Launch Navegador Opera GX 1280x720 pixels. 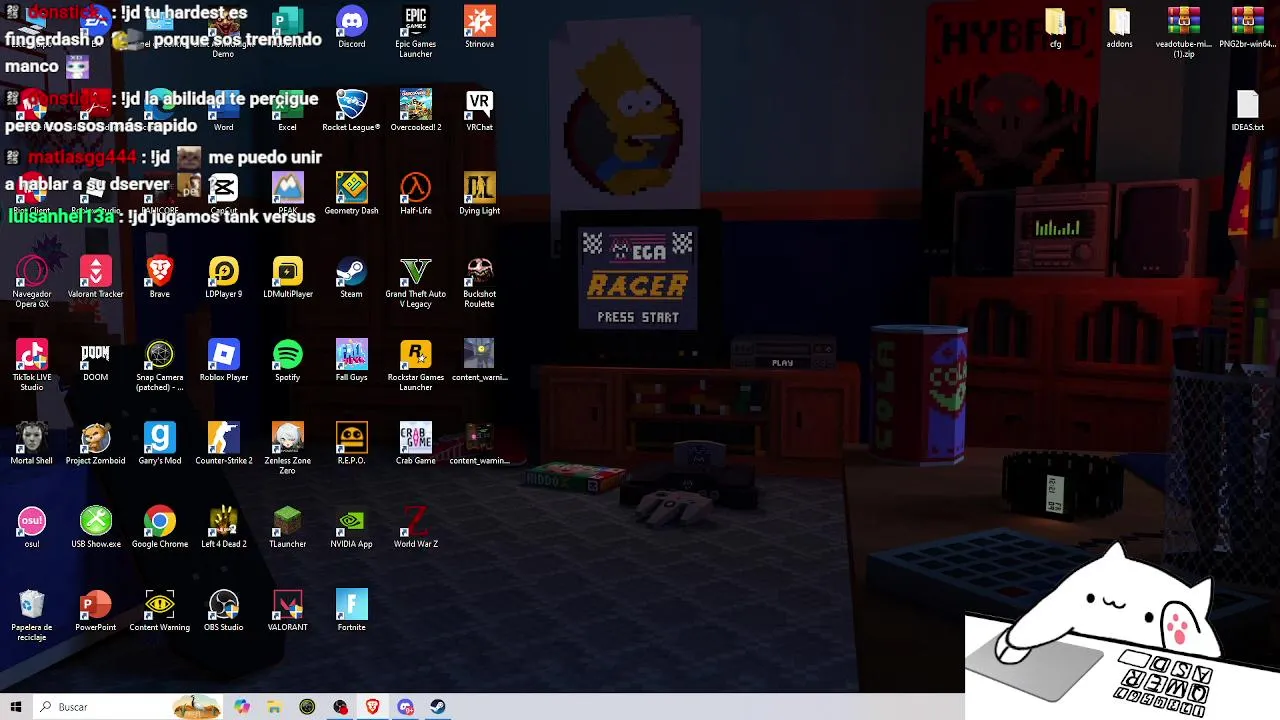[x=32, y=282]
